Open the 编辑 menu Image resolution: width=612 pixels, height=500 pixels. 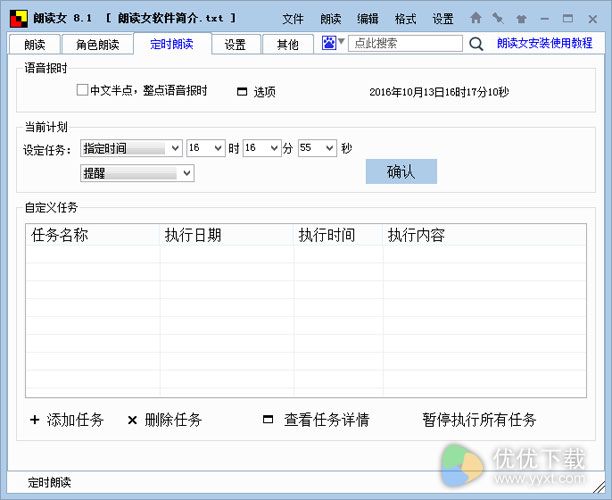pos(368,18)
